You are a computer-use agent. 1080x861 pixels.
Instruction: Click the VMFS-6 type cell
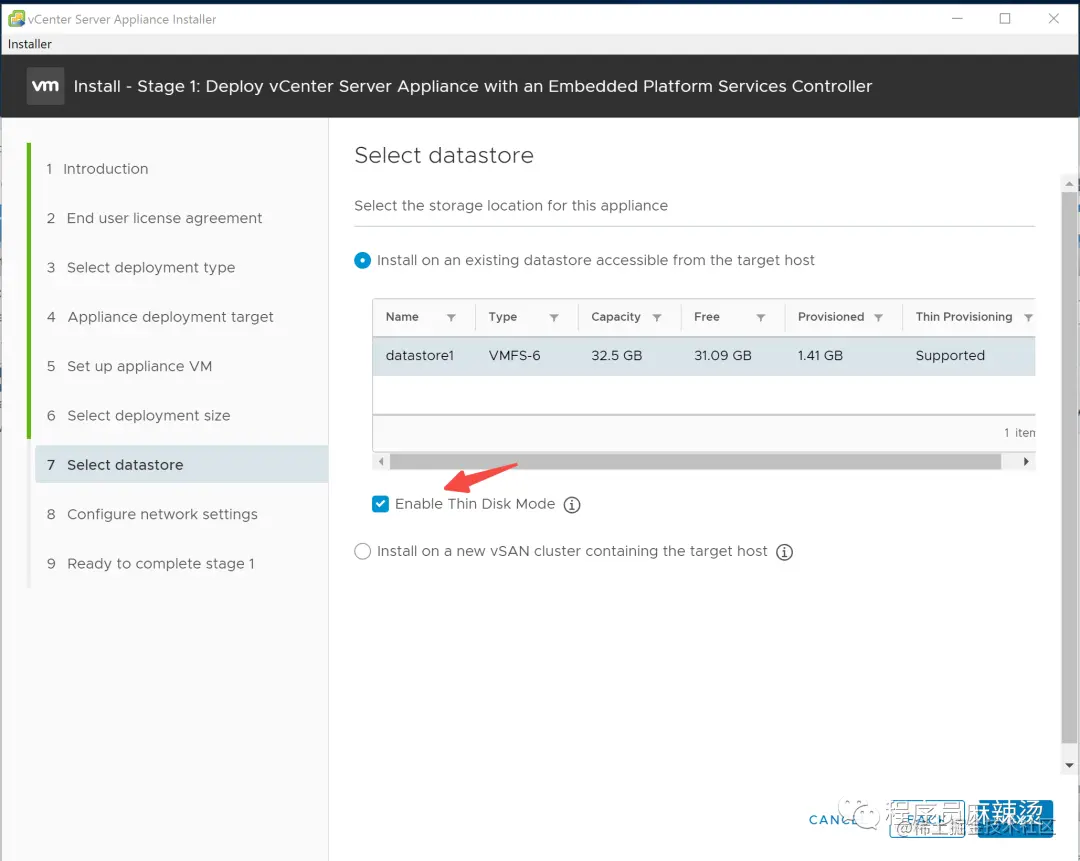tap(515, 356)
